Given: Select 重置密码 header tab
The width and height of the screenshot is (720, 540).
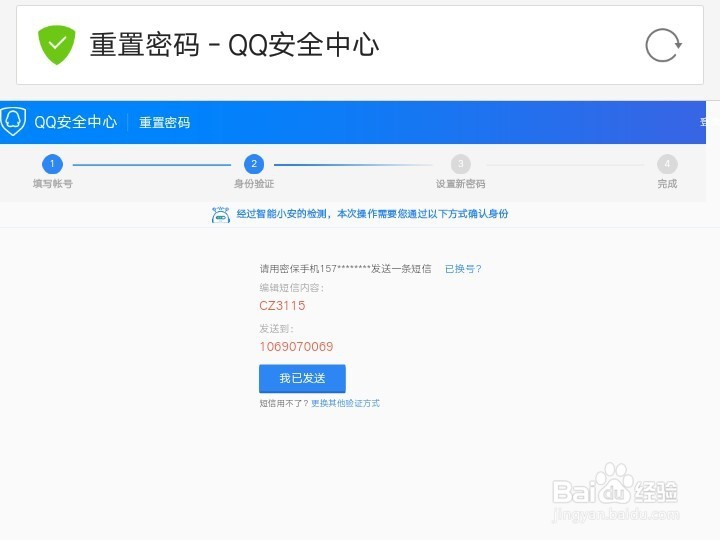Looking at the screenshot, I should (164, 123).
